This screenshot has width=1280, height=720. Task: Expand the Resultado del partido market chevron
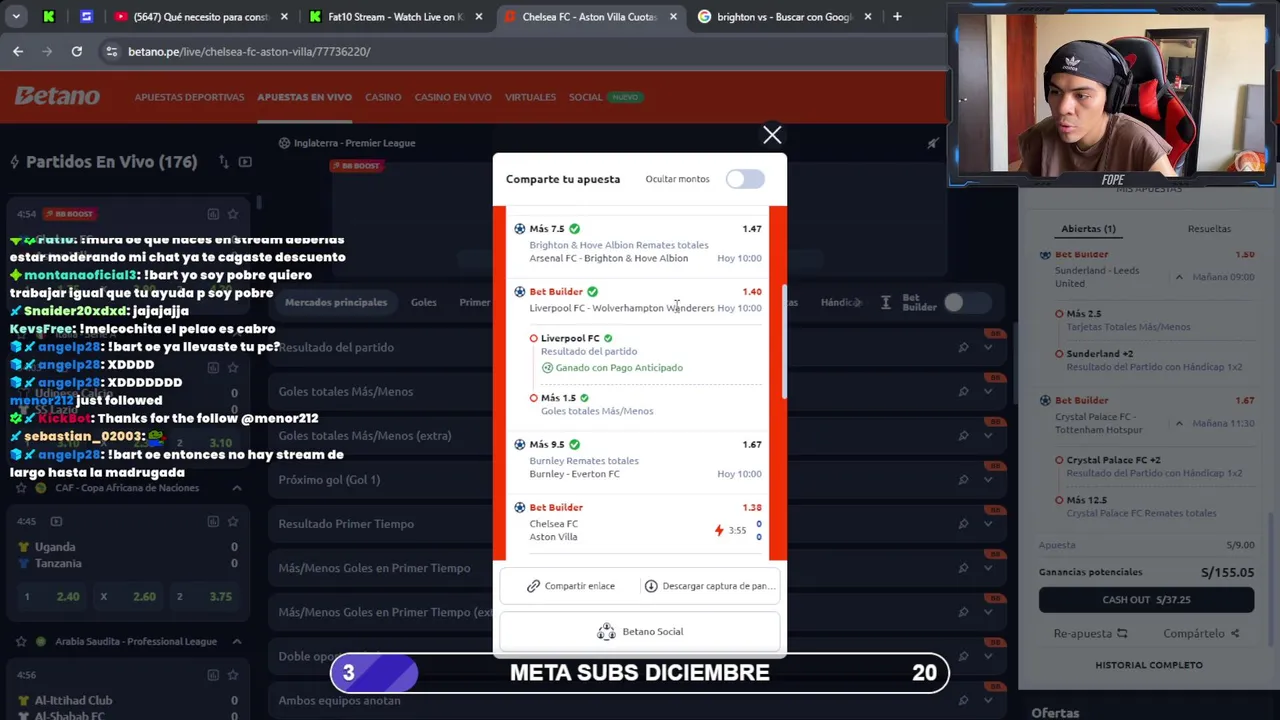point(988,348)
